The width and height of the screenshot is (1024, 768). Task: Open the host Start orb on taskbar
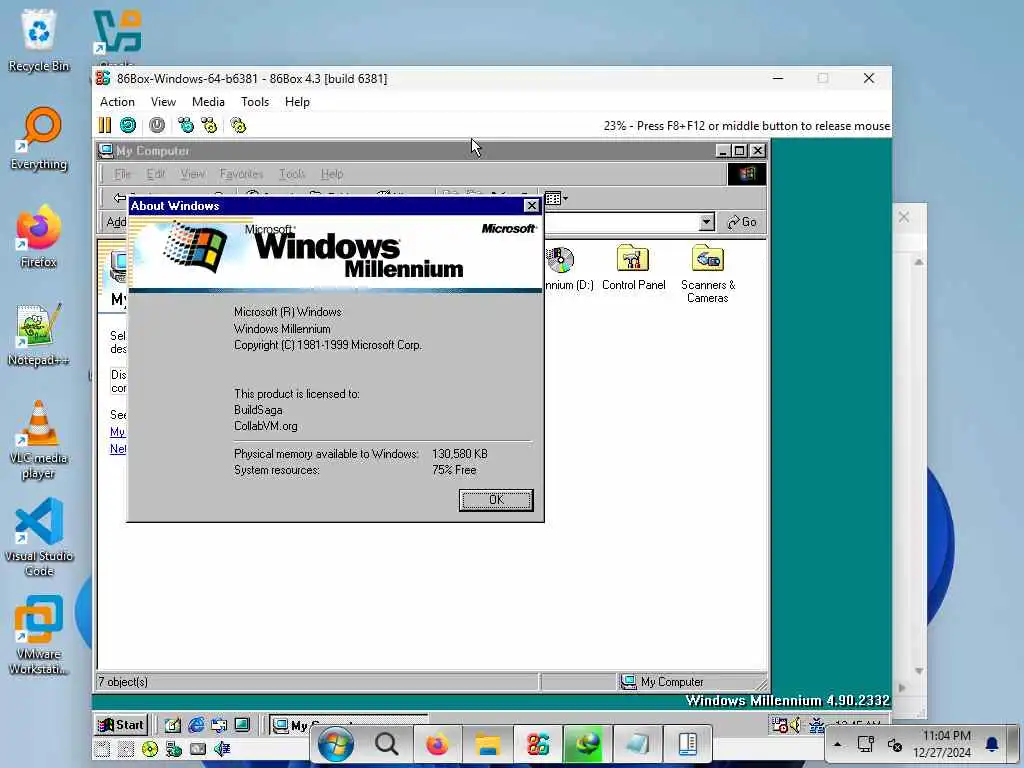(x=336, y=744)
